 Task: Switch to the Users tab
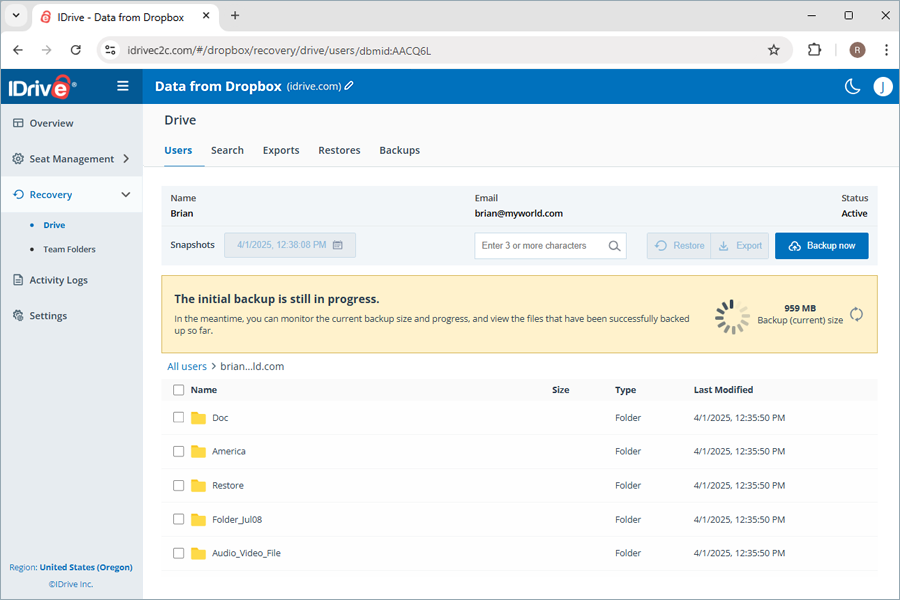[178, 150]
